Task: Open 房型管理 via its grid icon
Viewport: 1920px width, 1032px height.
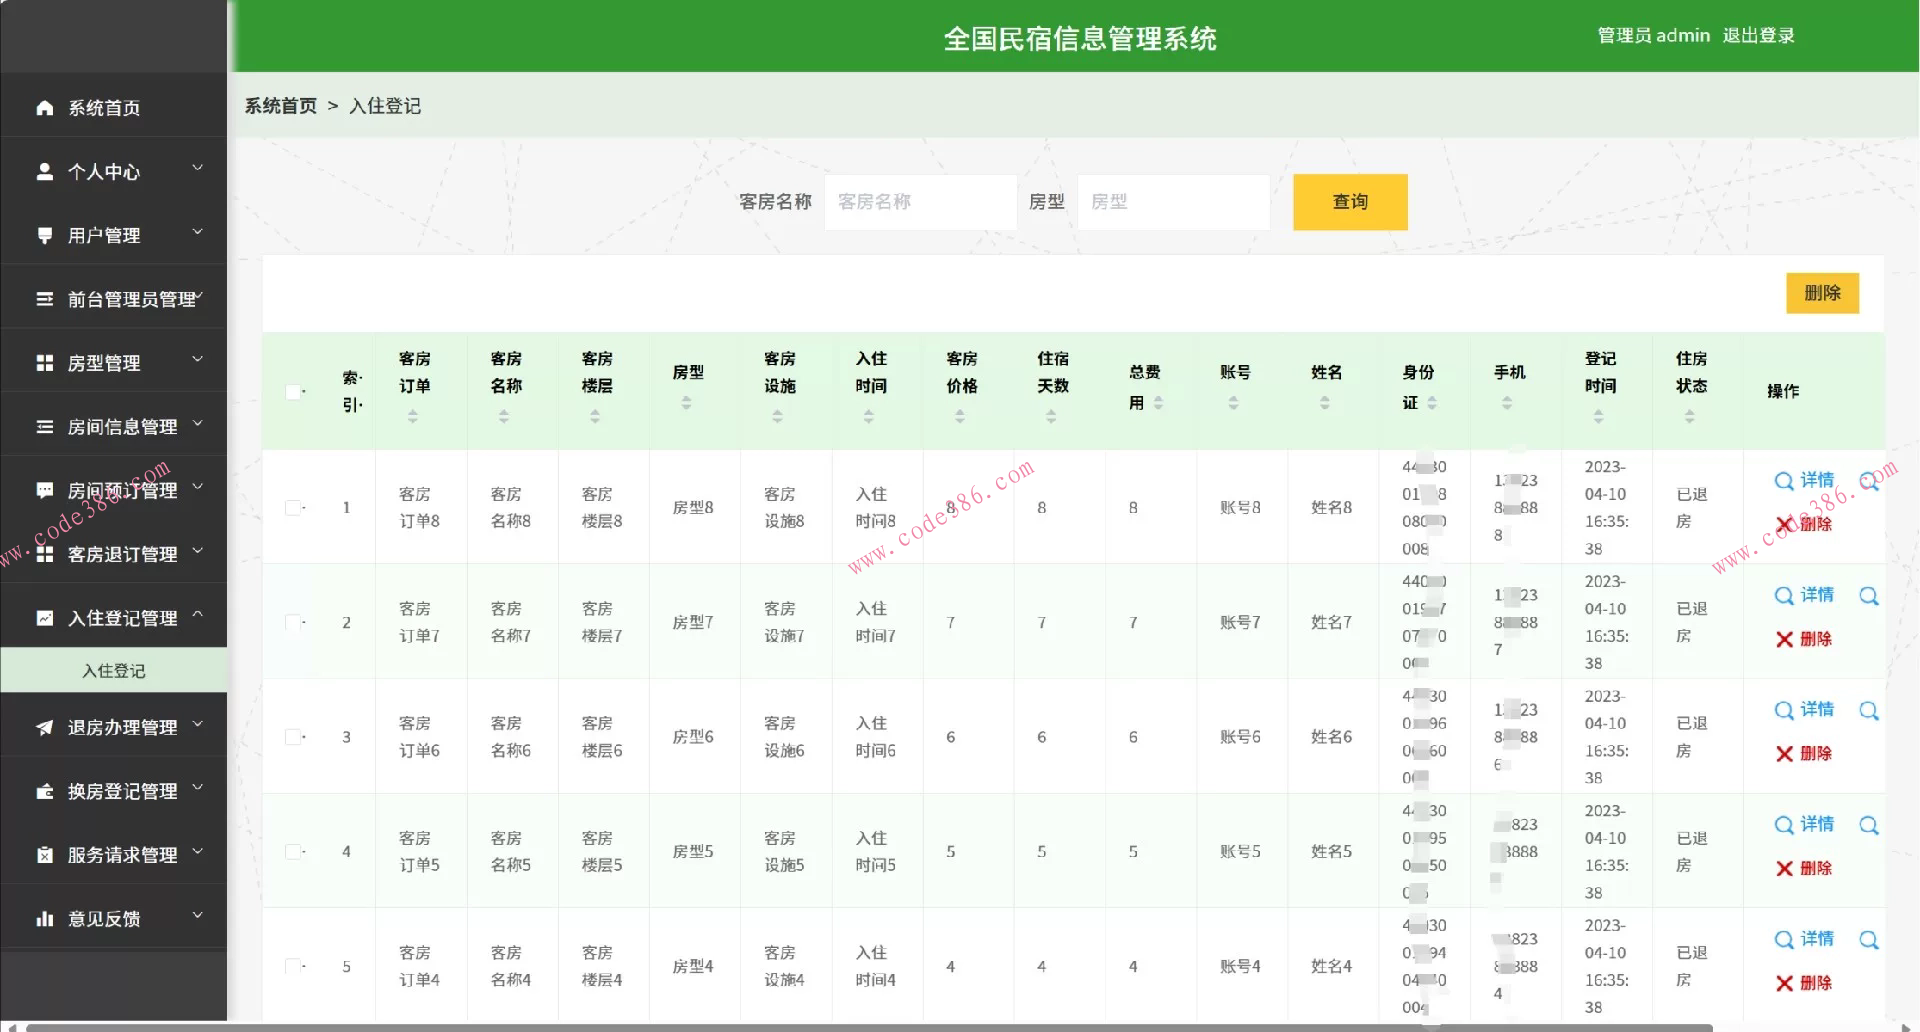Action: 44,362
